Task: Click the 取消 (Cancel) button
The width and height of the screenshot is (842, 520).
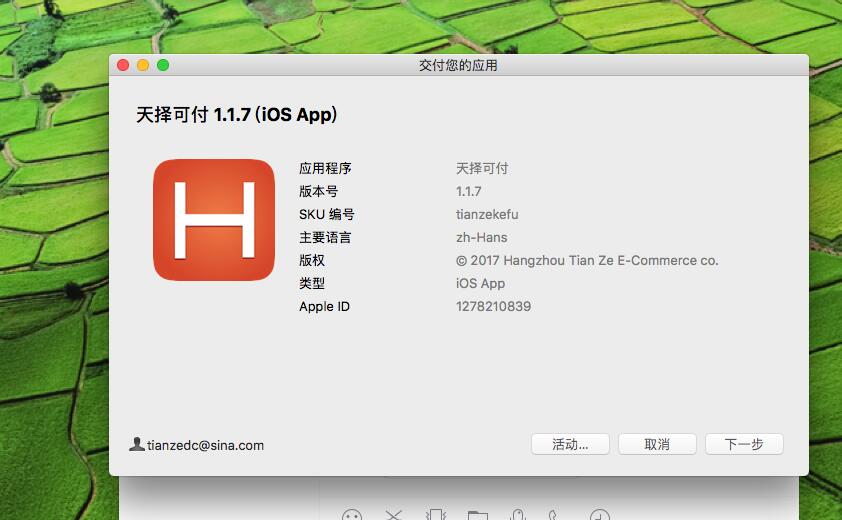Action: 657,444
